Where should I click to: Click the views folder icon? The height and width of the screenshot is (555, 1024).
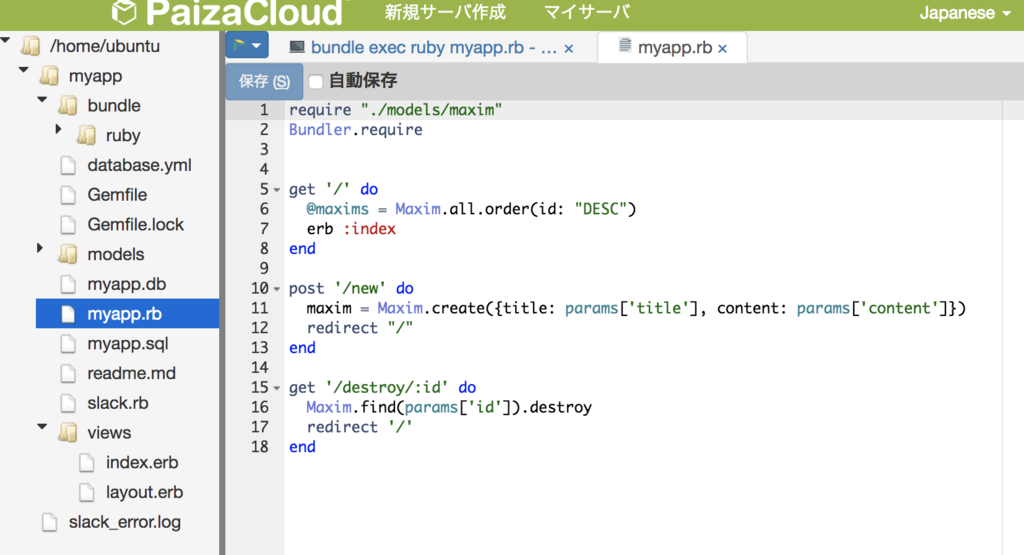(68, 433)
